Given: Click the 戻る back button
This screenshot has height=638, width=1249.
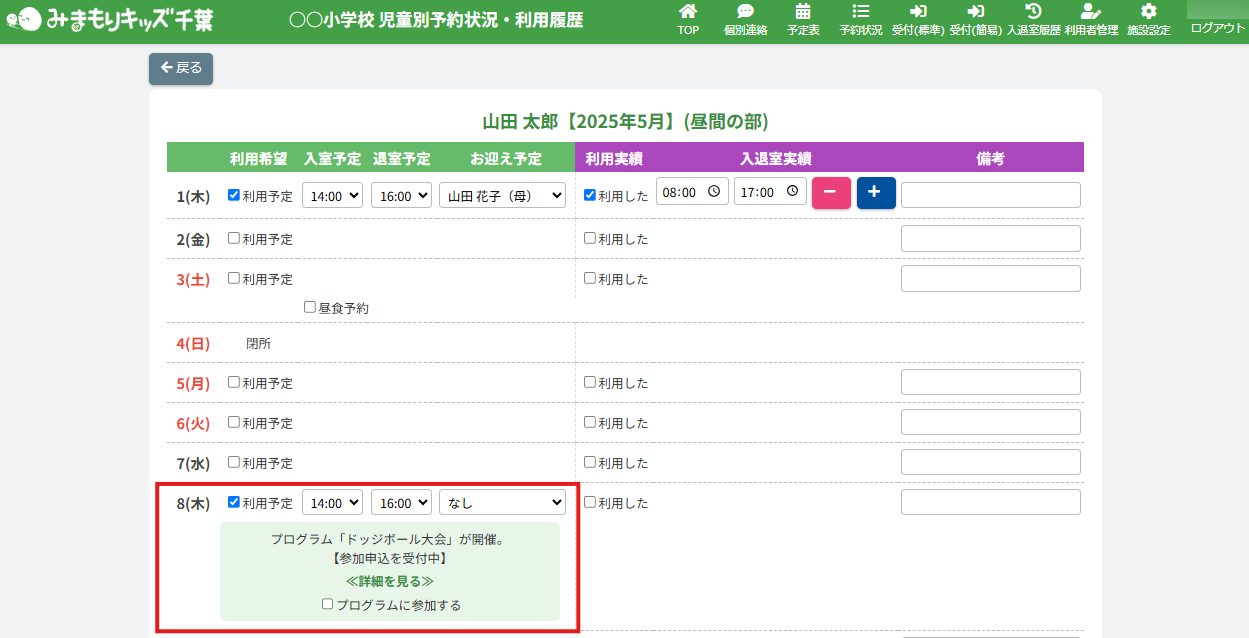Looking at the screenshot, I should point(181,68).
